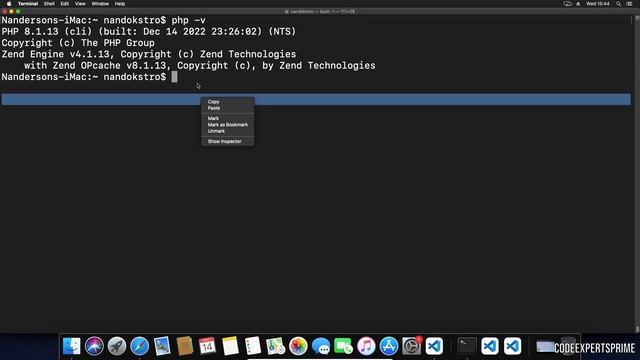Open the Edit menu
This screenshot has height=360, width=640.
click(x=64, y=4)
